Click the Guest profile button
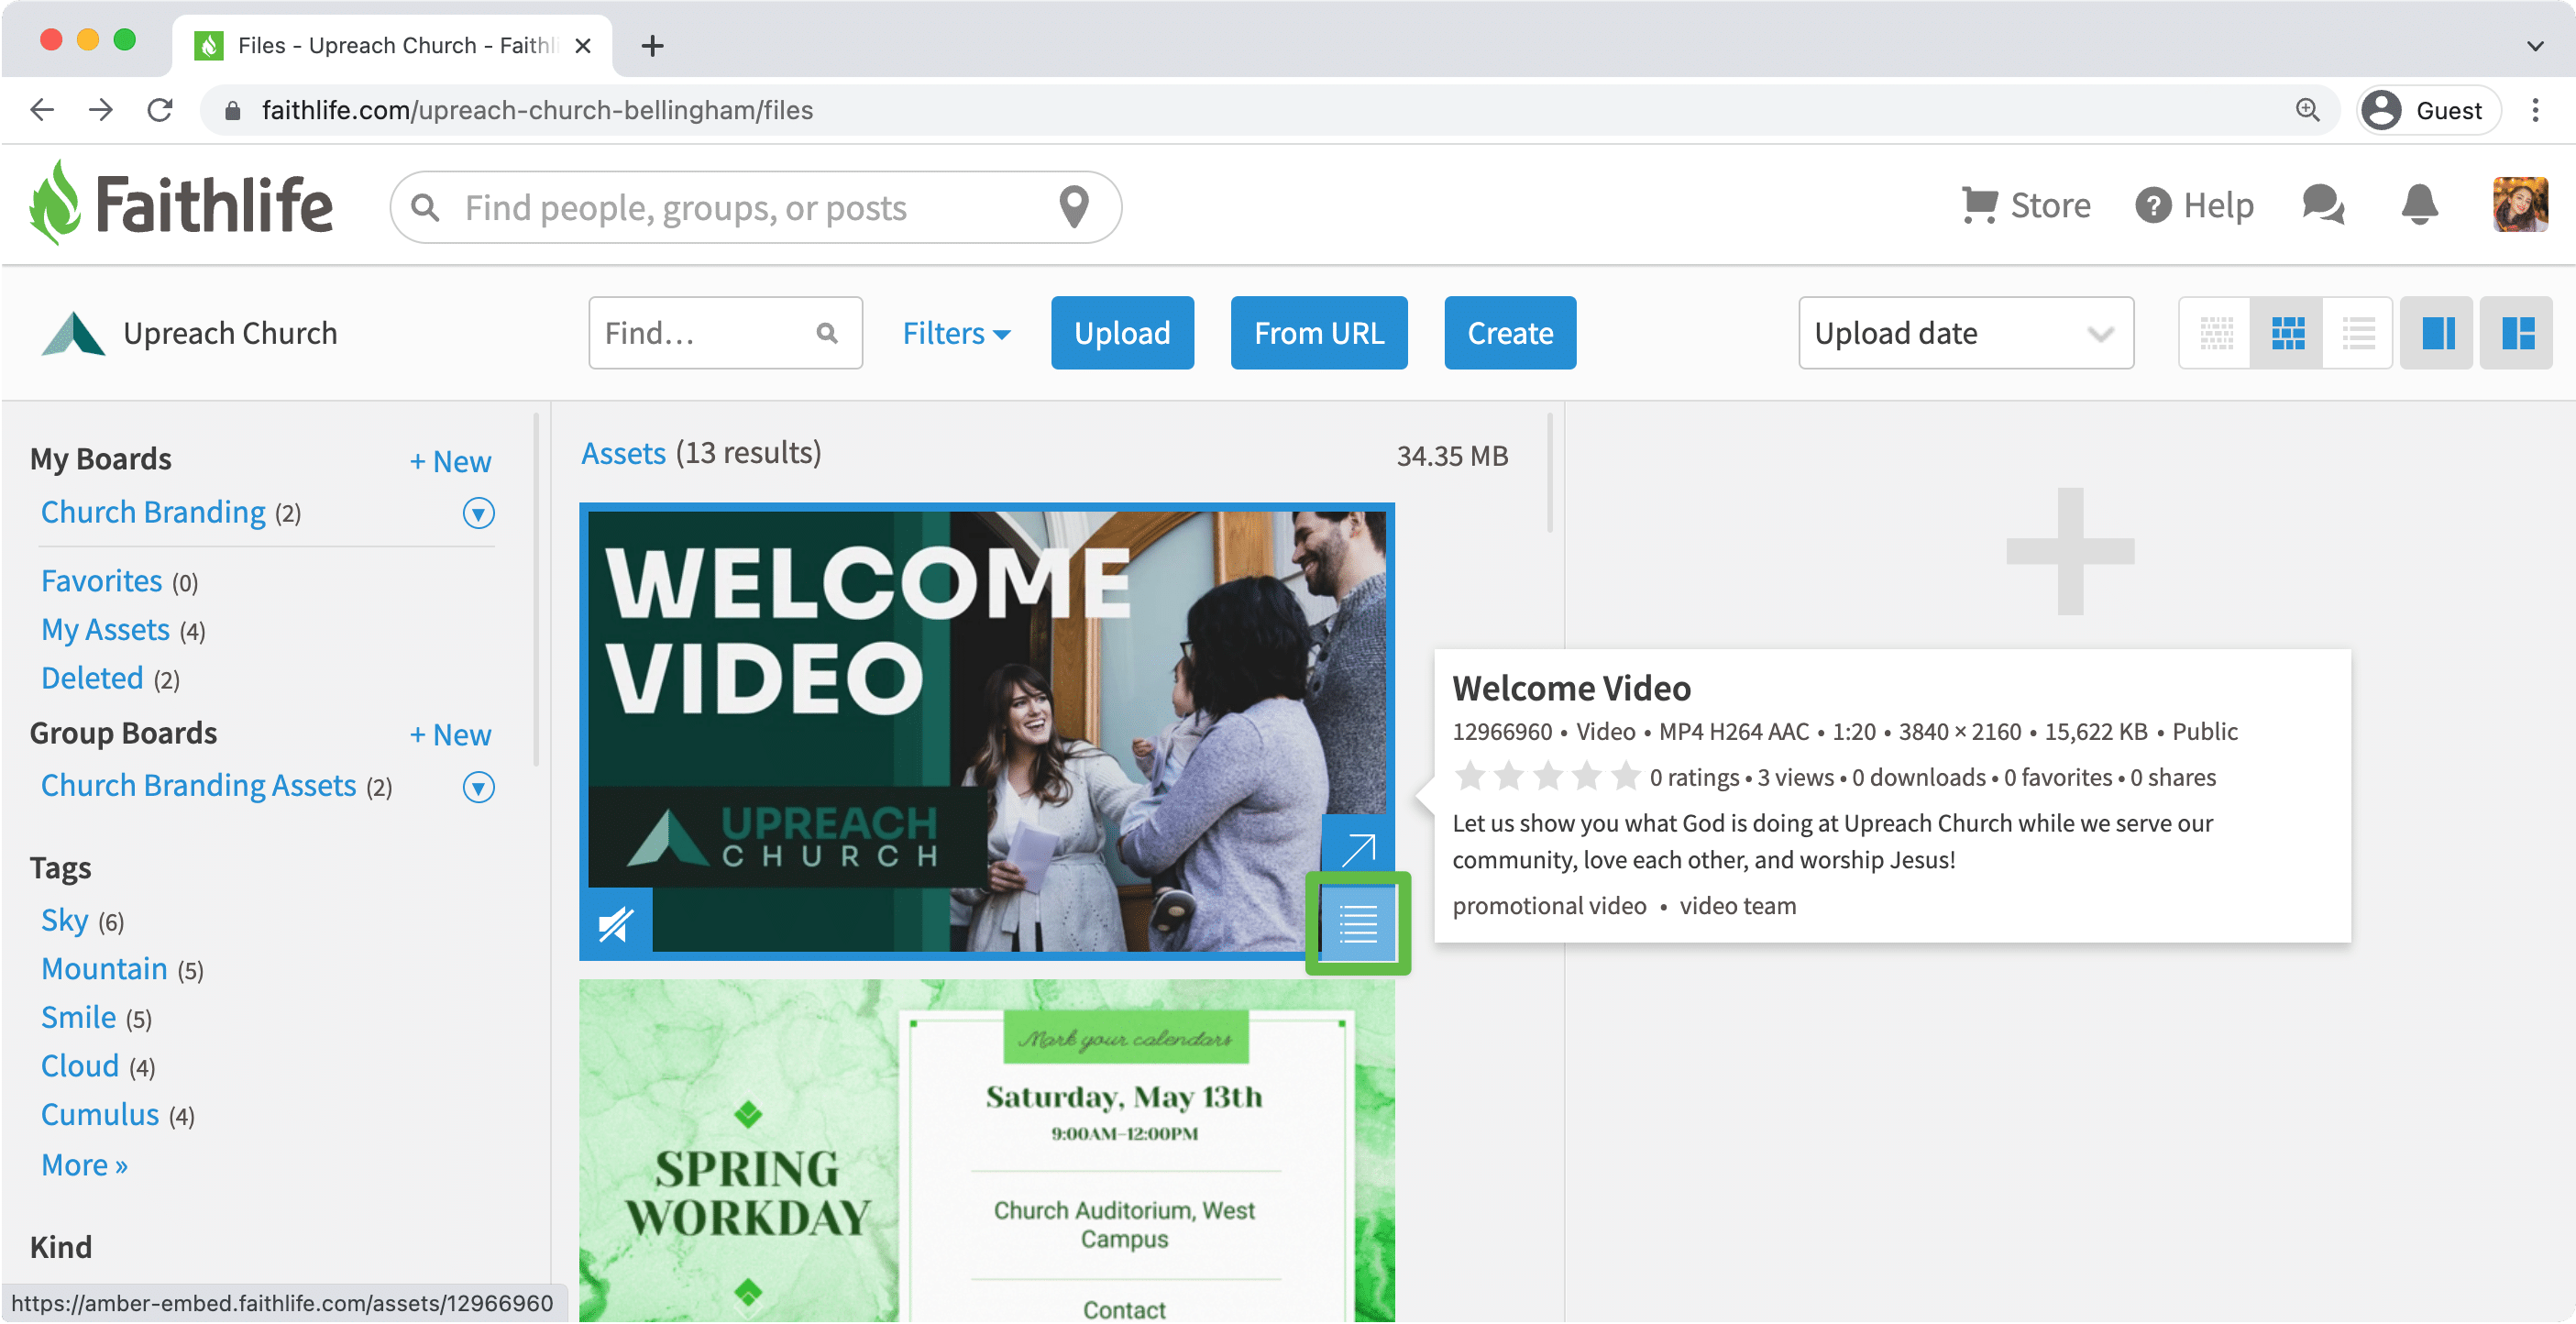The height and width of the screenshot is (1324, 2576). click(2428, 109)
